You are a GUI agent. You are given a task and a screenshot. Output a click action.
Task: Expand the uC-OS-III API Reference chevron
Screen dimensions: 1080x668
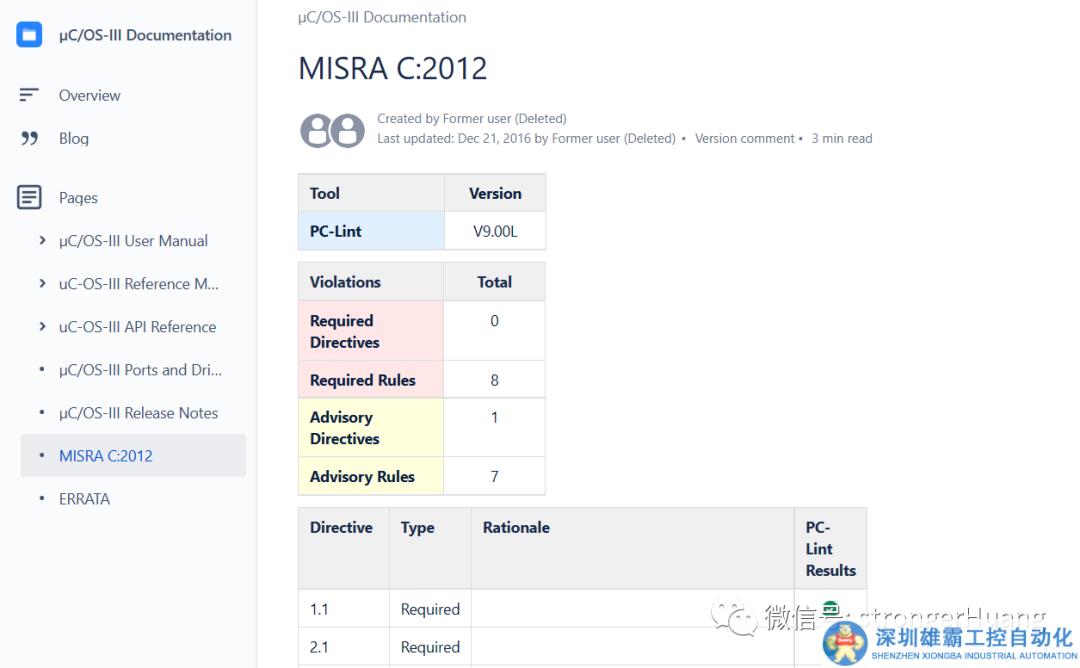coord(42,326)
